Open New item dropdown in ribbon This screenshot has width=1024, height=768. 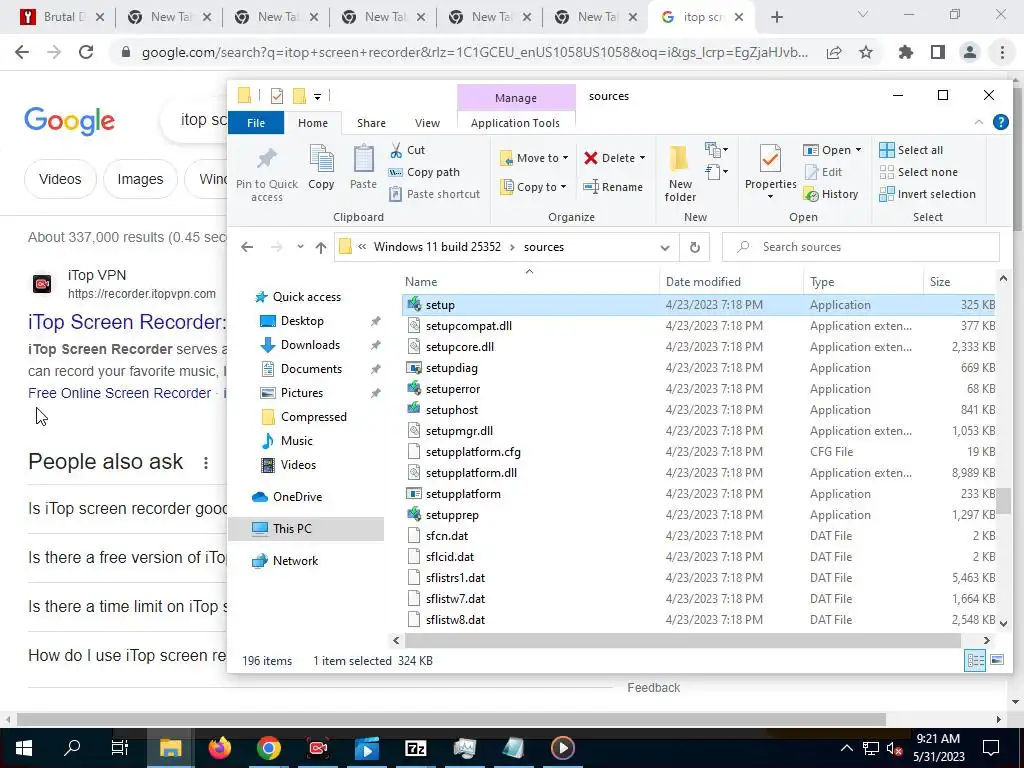716,150
